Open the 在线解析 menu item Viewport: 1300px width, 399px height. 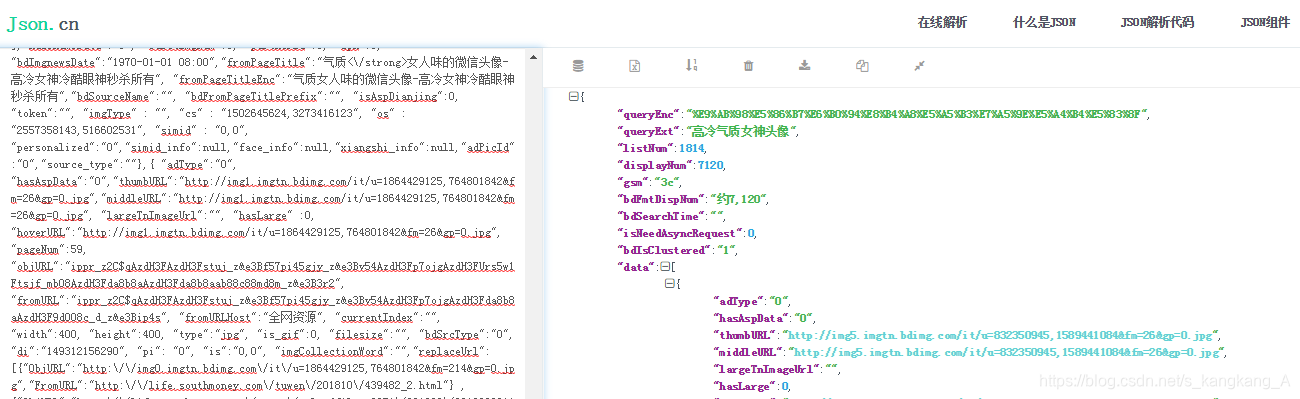942,23
